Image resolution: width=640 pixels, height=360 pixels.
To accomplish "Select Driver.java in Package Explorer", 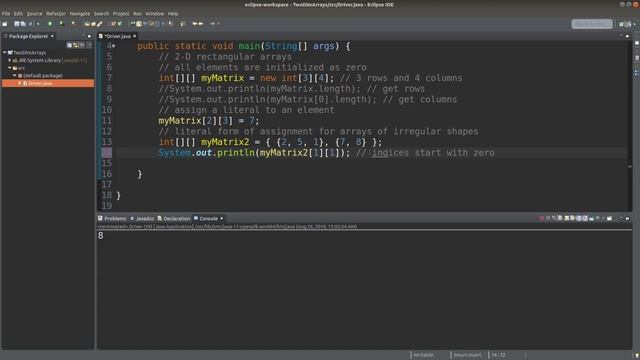I will (48, 83).
